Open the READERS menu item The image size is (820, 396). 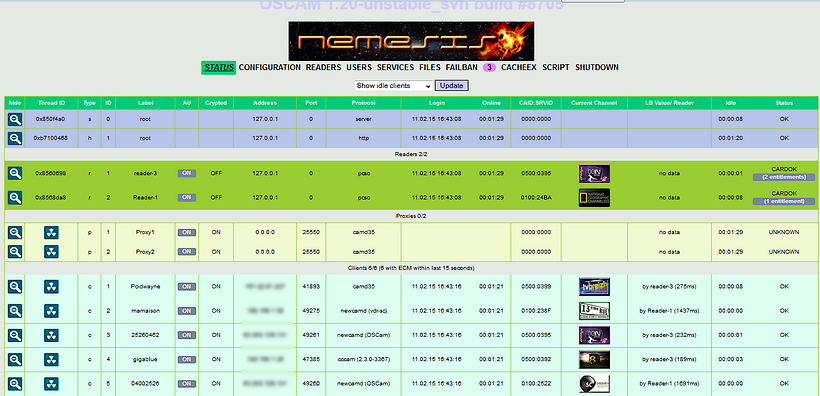[323, 67]
